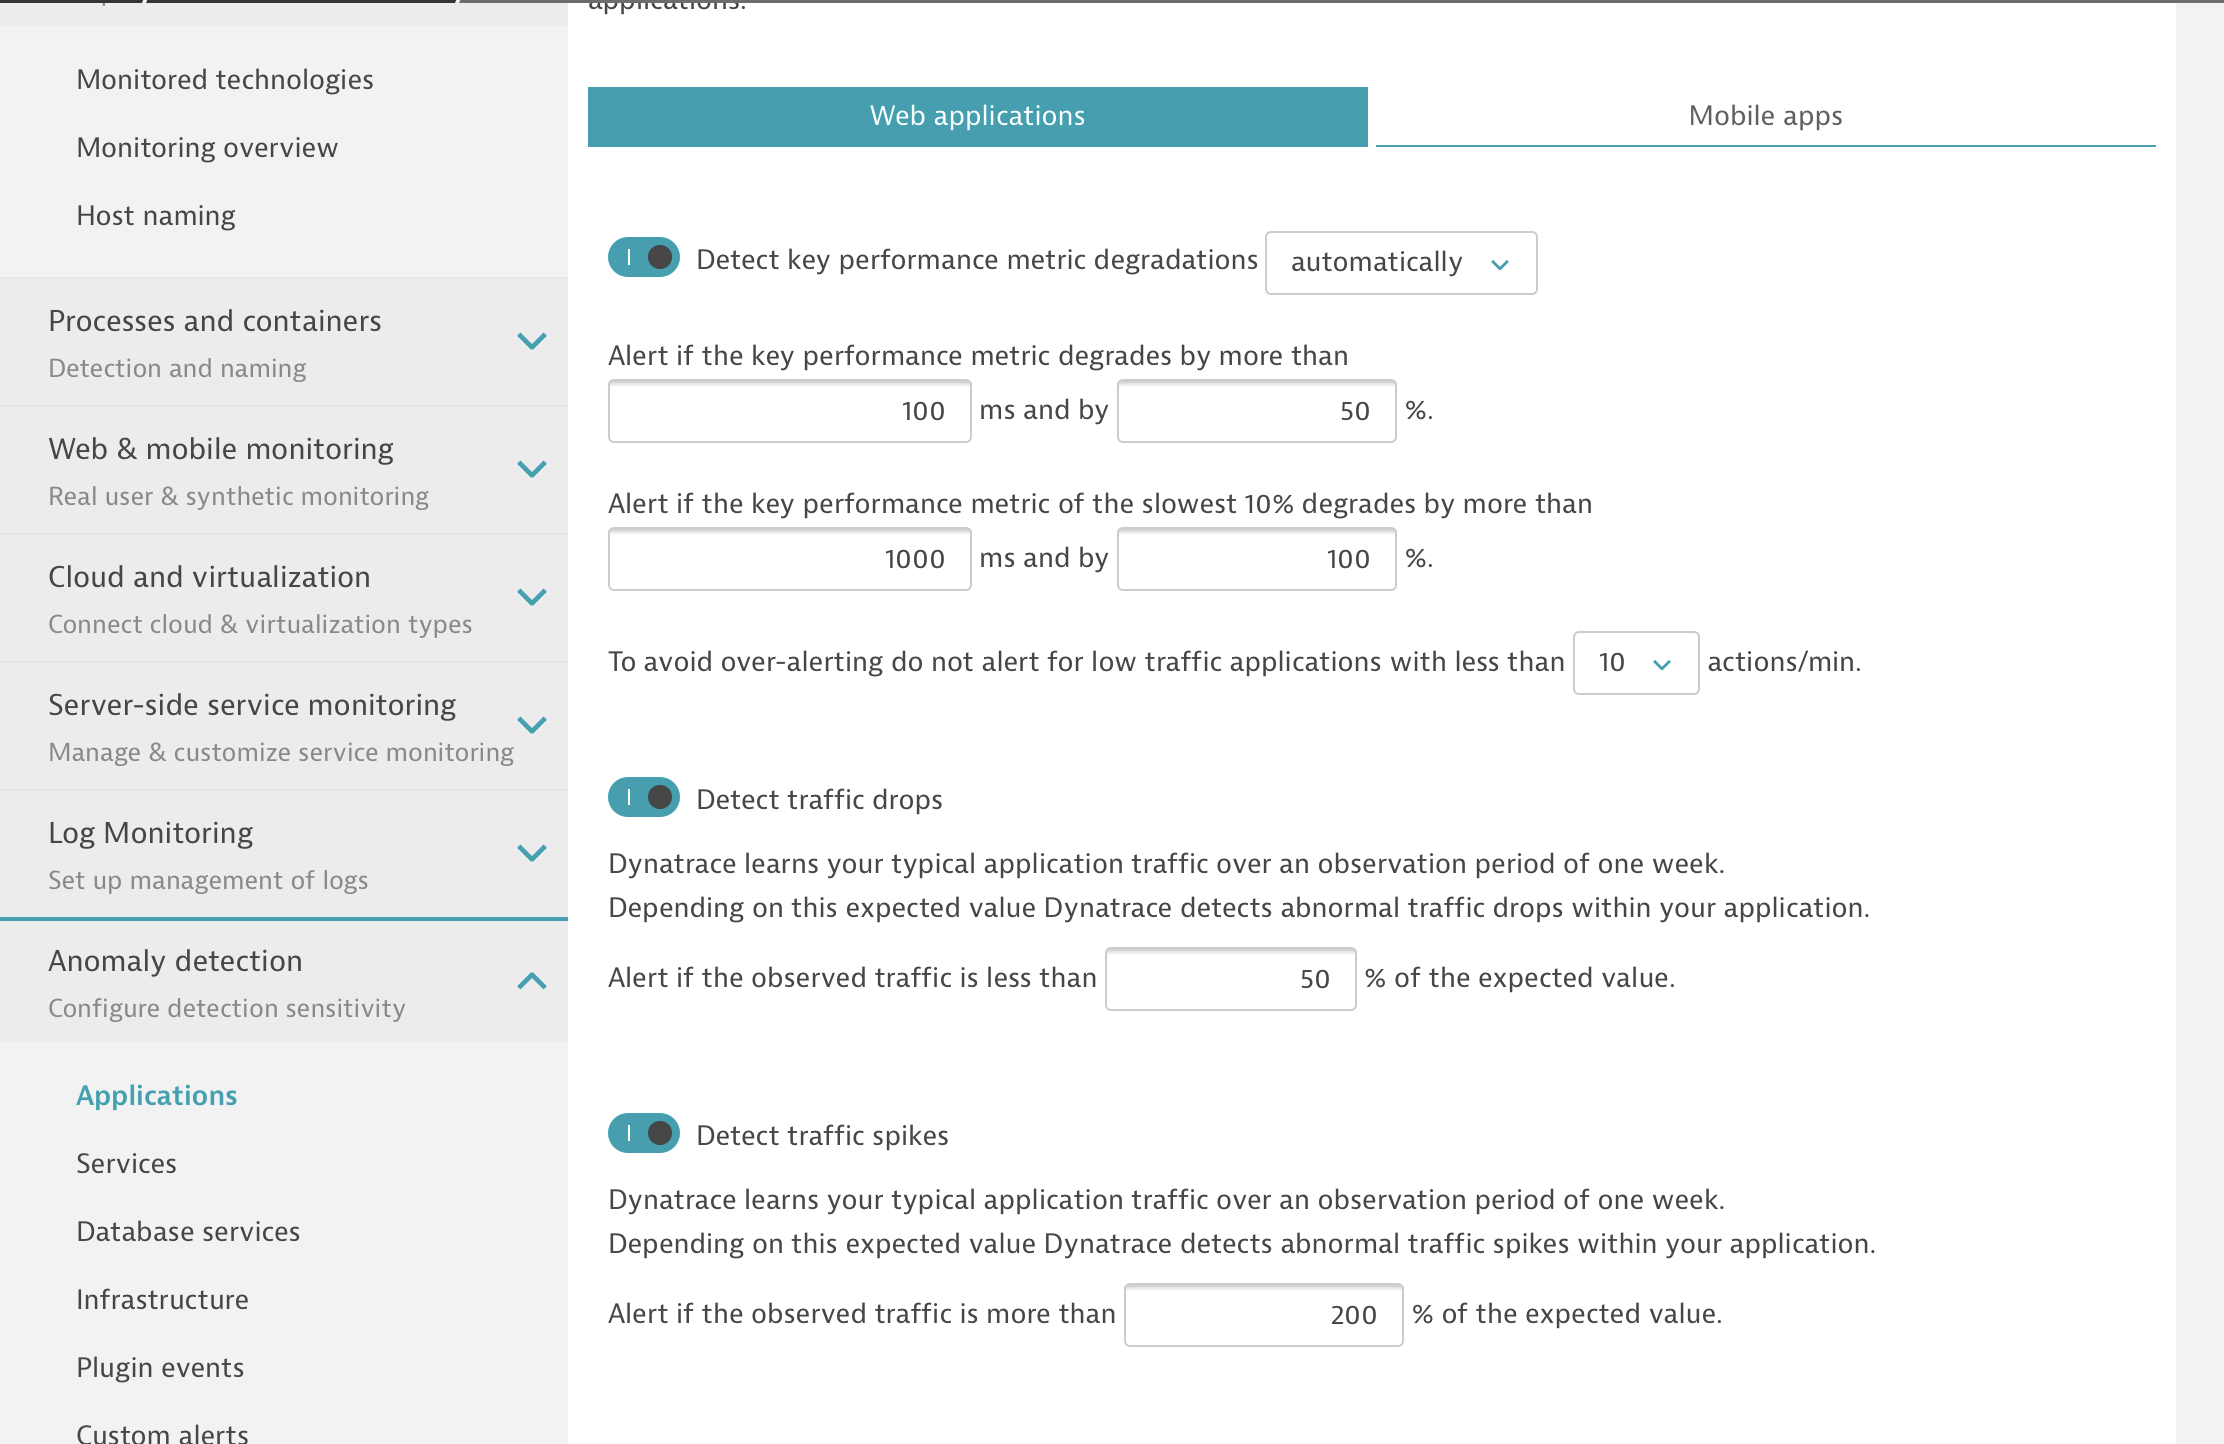This screenshot has width=2224, height=1444.
Task: Open Monitoring overview page
Action: [207, 147]
